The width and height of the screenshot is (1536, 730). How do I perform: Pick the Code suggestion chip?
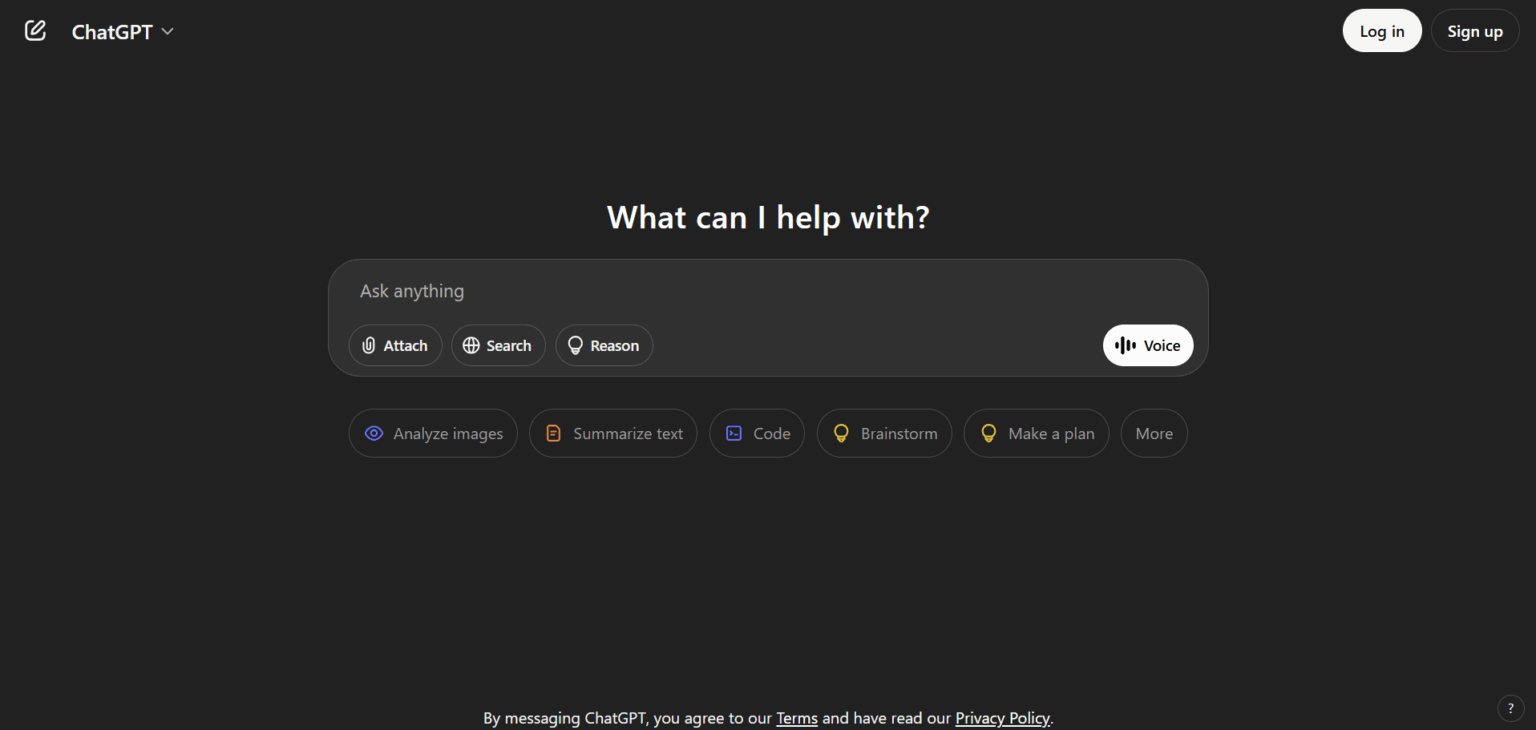click(x=757, y=434)
